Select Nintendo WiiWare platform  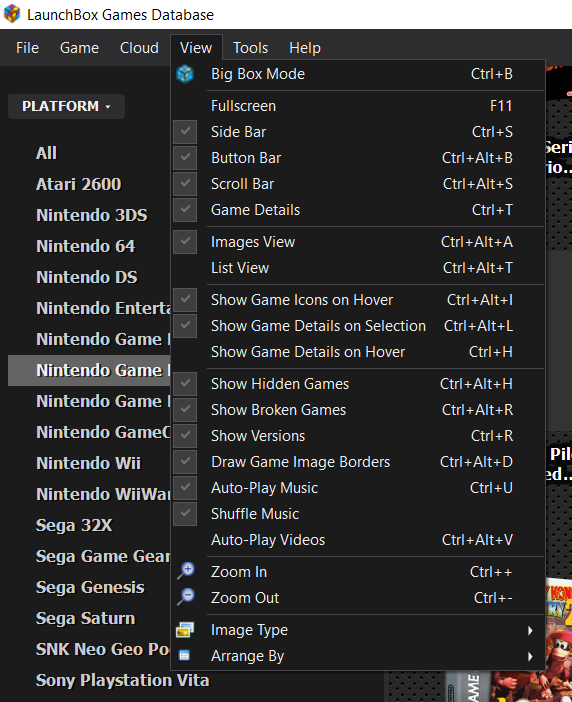click(103, 494)
